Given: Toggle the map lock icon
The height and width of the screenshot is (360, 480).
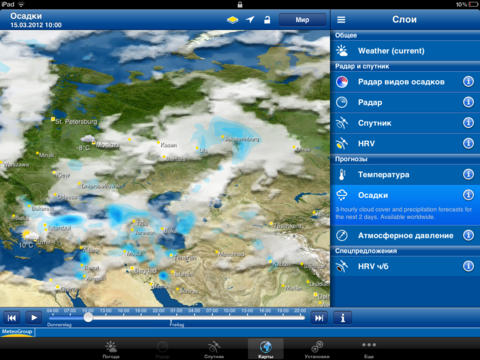Looking at the screenshot, I should [267, 20].
